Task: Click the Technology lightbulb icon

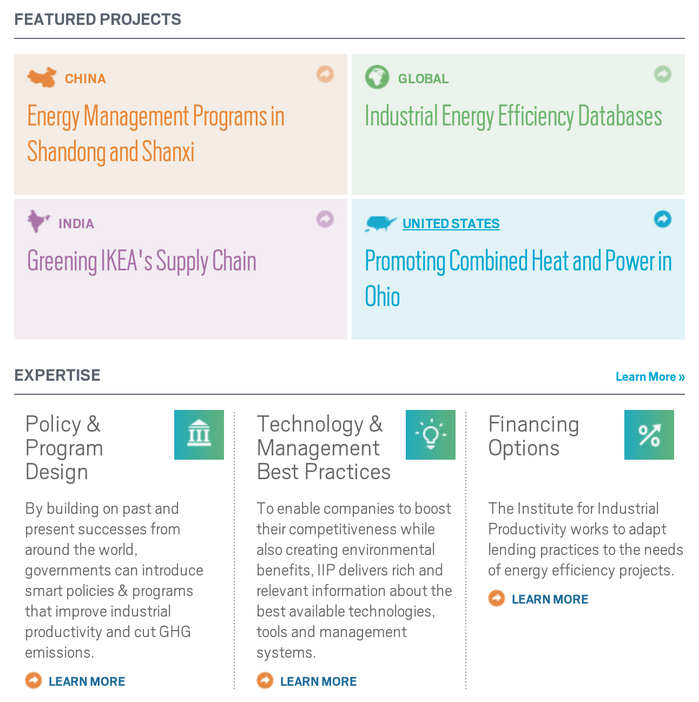Action: pos(430,435)
